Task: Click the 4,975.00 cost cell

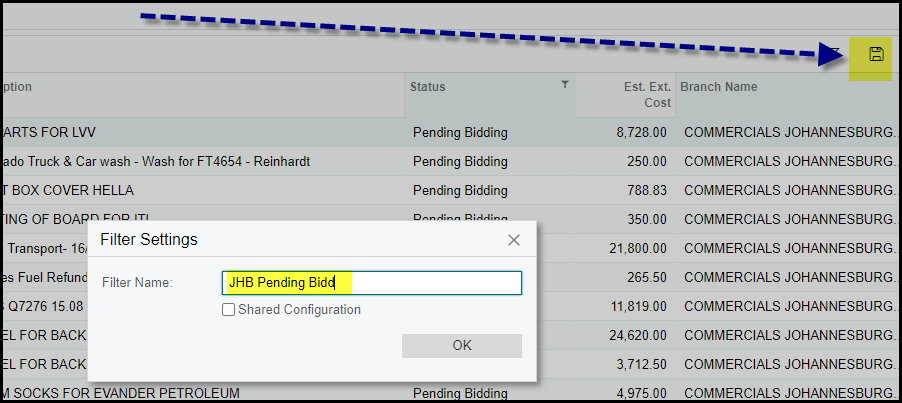Action: pos(642,393)
